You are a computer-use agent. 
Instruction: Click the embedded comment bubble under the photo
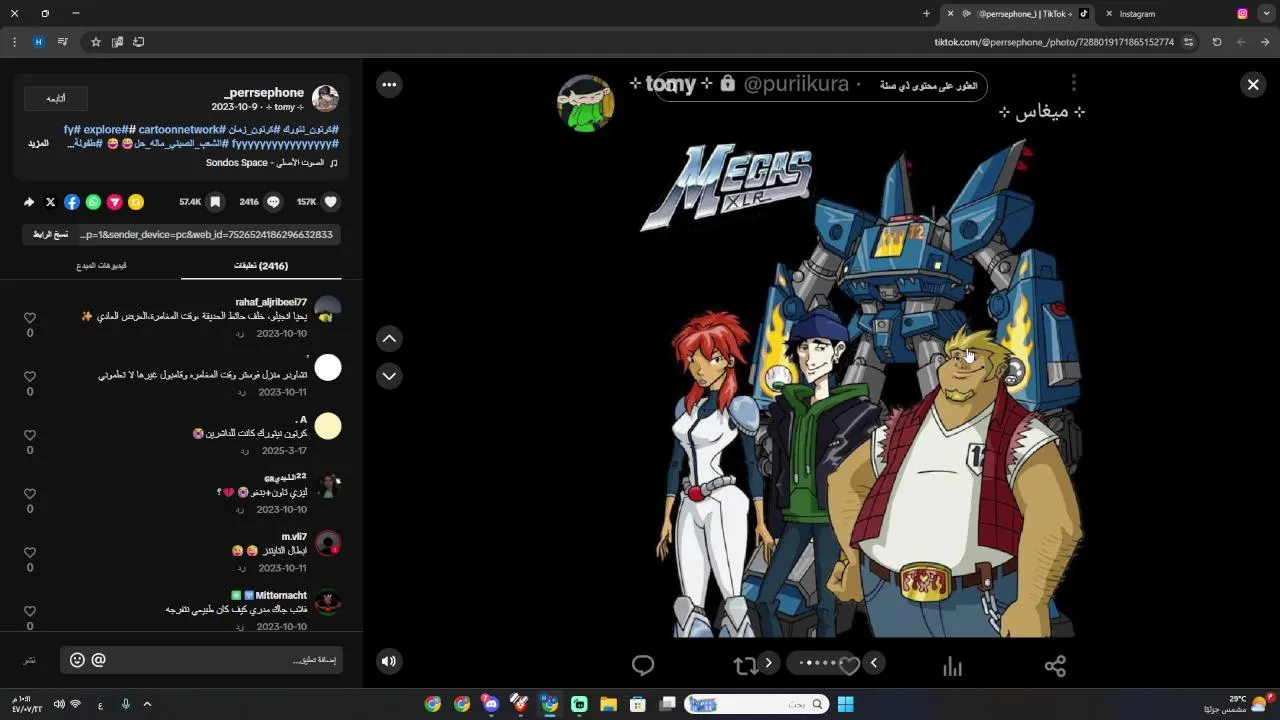(643, 666)
